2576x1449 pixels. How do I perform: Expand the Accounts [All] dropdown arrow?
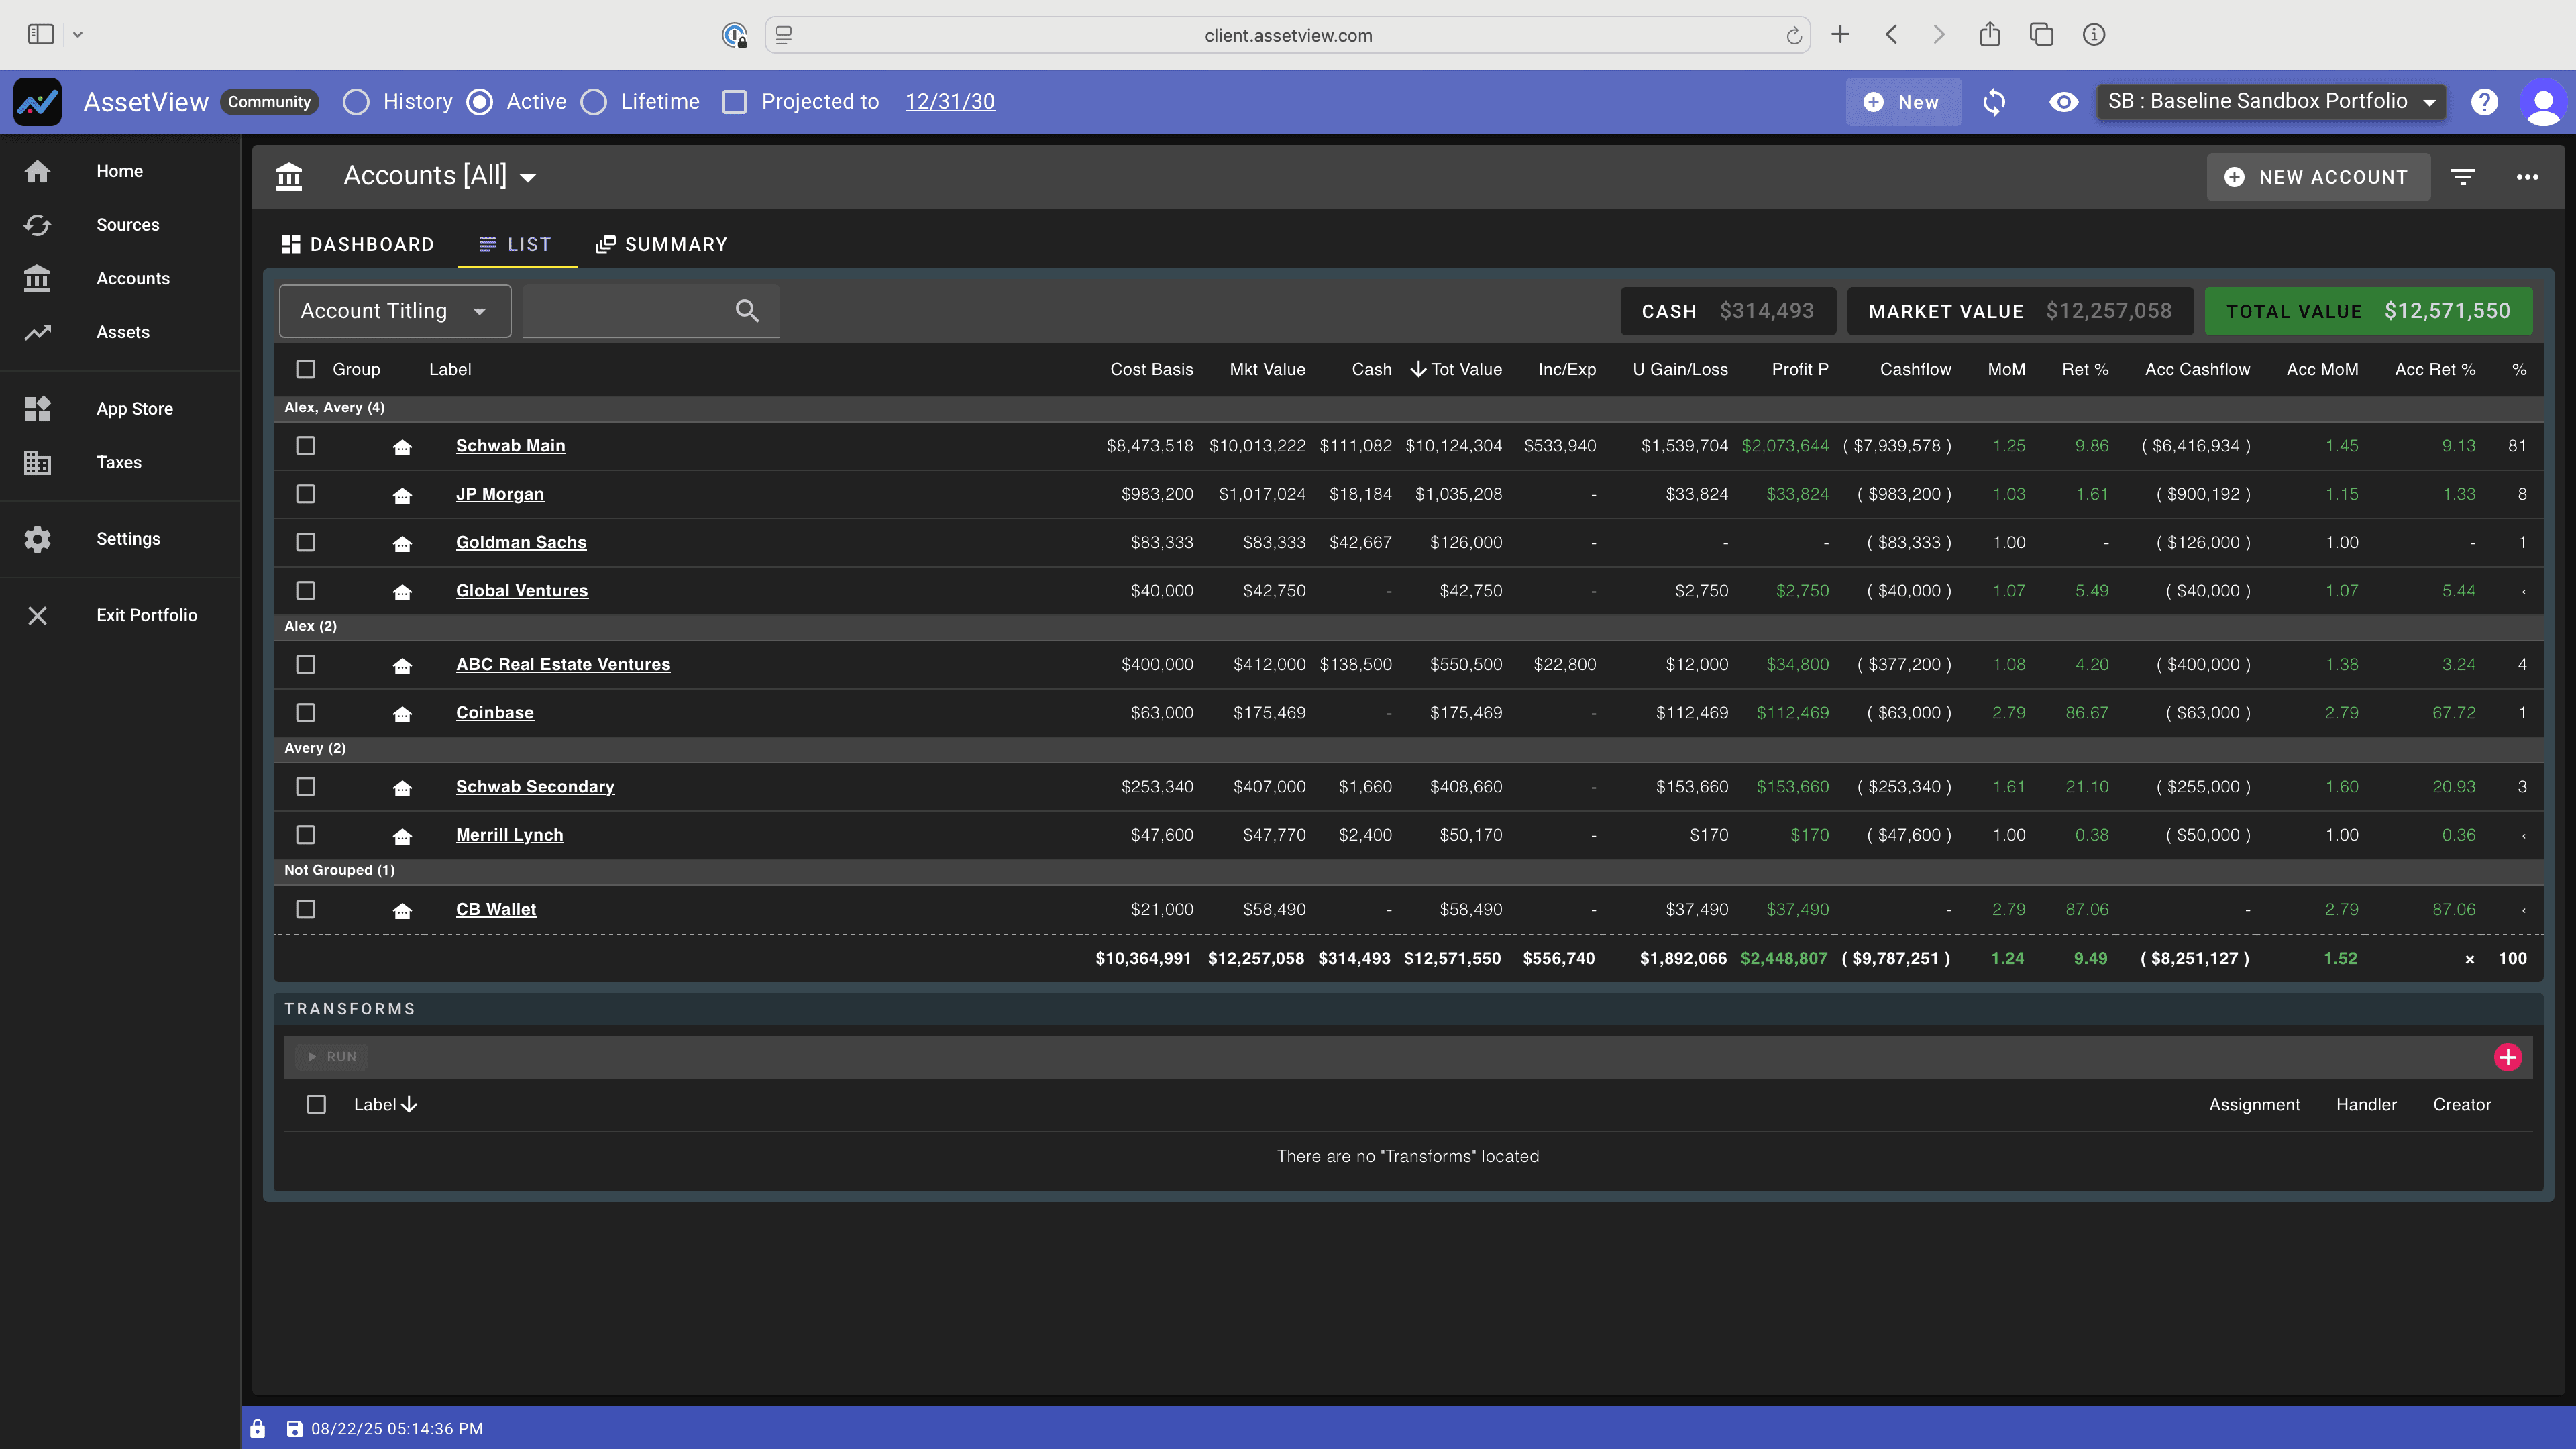coord(528,178)
